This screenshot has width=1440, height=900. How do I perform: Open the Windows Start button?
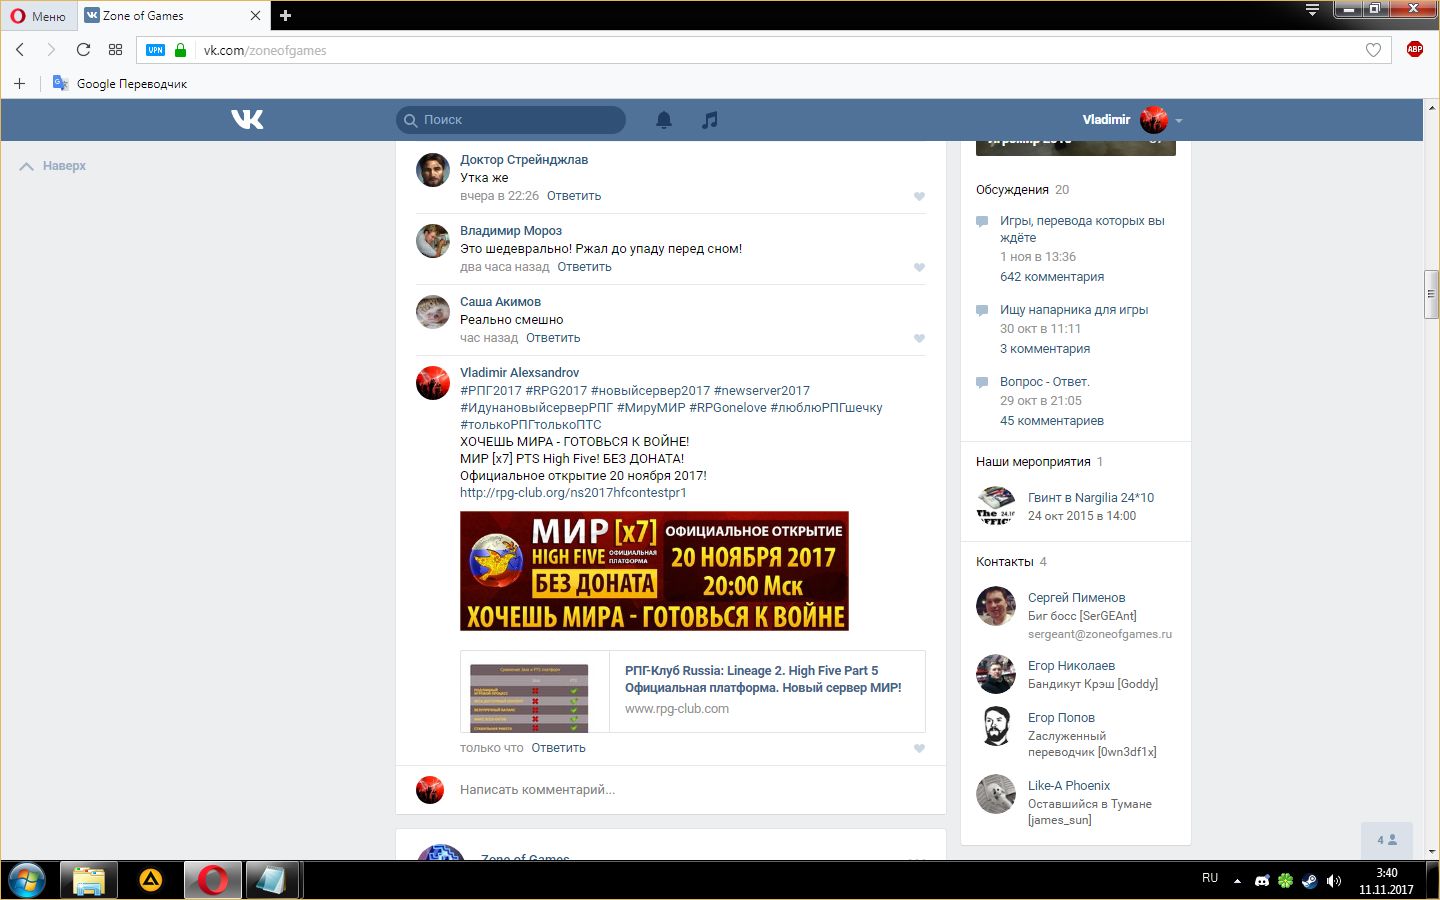tap(27, 880)
